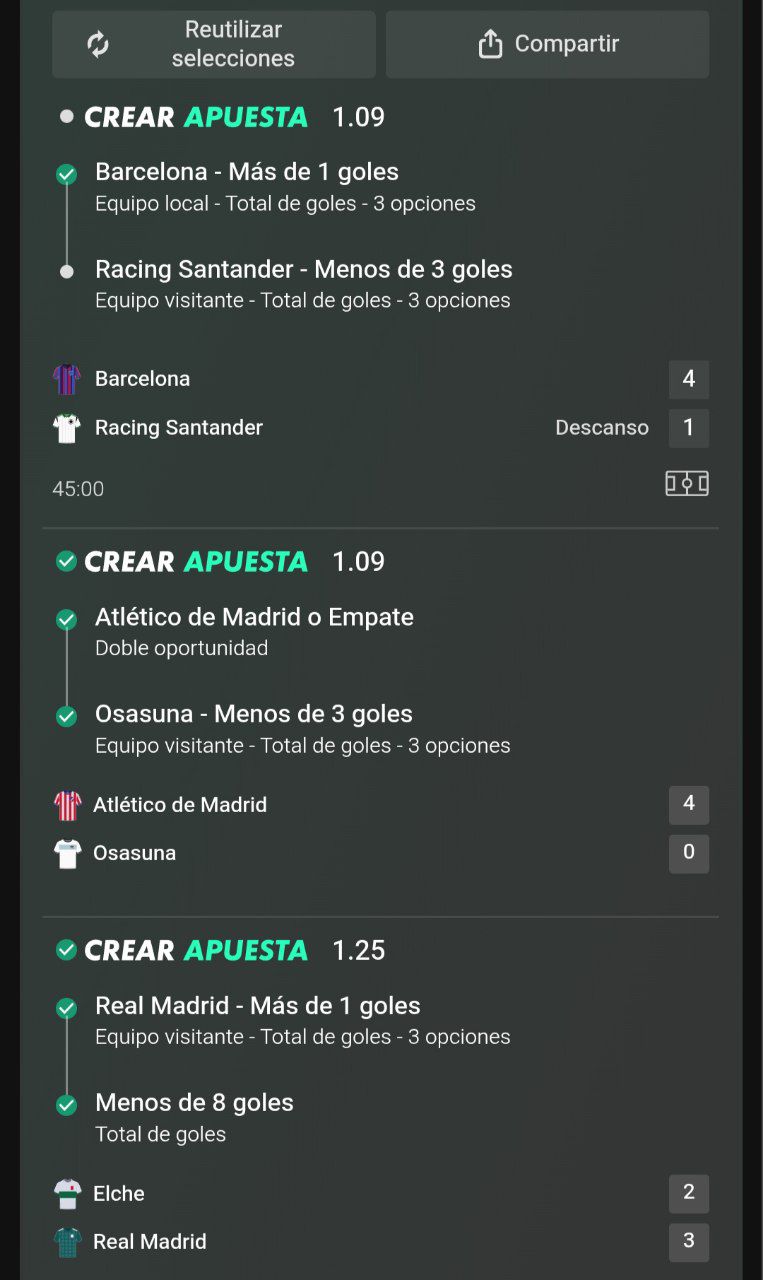This screenshot has width=763, height=1280.
Task: Tap the pending dot beside Racing Santander selection
Action: [x=66, y=272]
